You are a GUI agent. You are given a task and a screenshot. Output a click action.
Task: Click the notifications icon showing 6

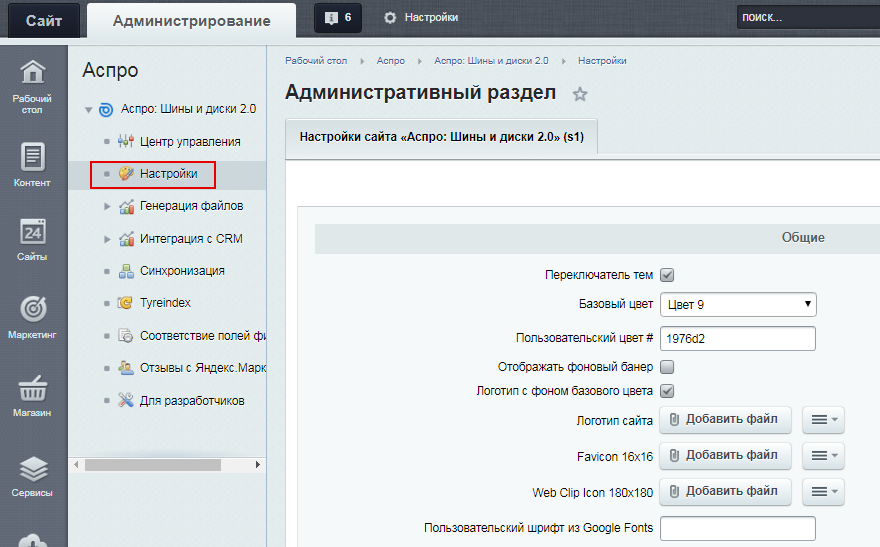tap(338, 18)
